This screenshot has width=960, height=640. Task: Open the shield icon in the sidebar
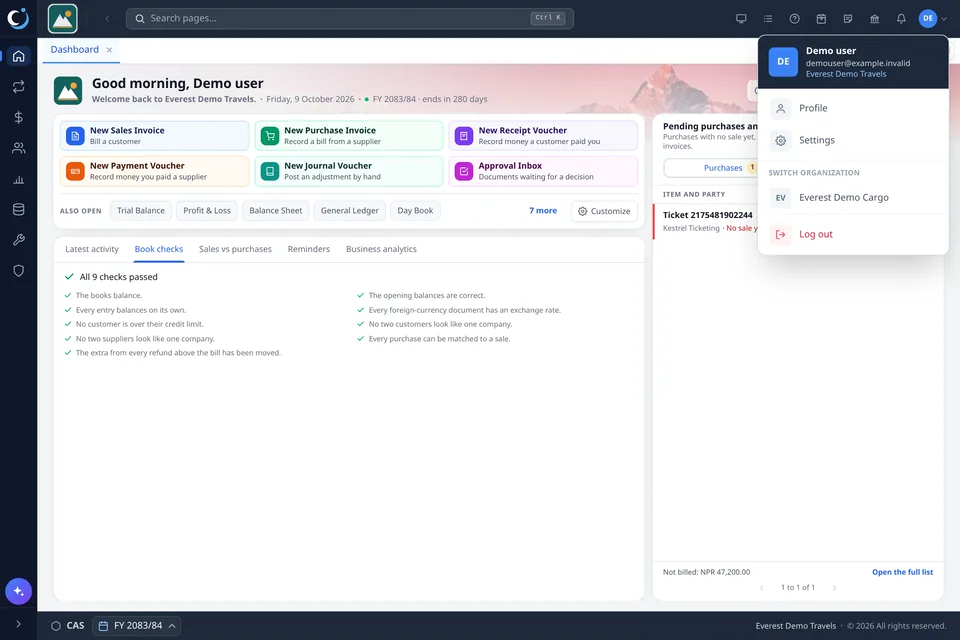coord(18,271)
